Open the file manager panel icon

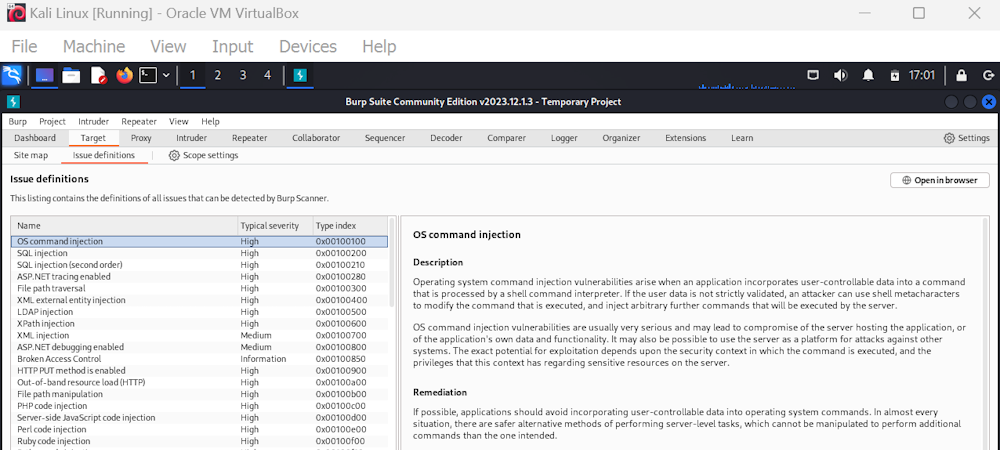tap(71, 75)
